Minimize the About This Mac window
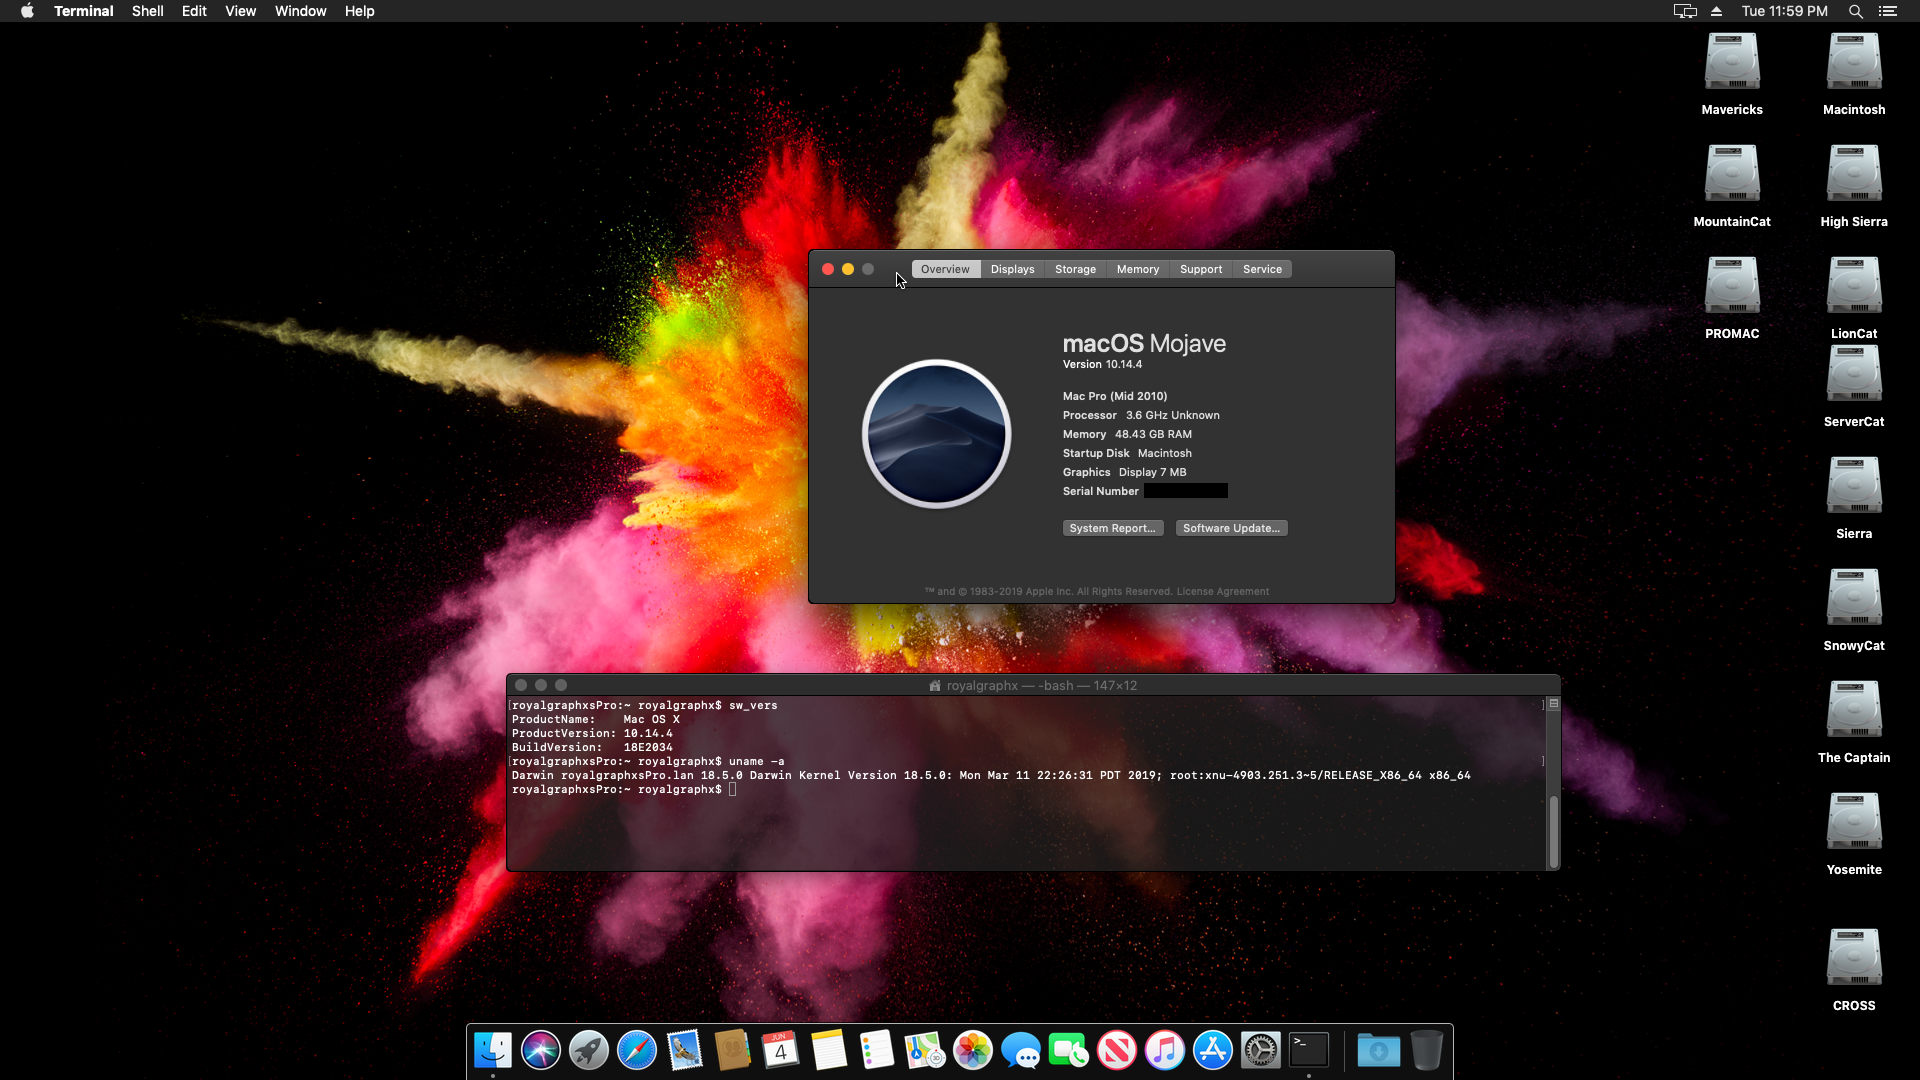The height and width of the screenshot is (1080, 1920). [x=848, y=269]
